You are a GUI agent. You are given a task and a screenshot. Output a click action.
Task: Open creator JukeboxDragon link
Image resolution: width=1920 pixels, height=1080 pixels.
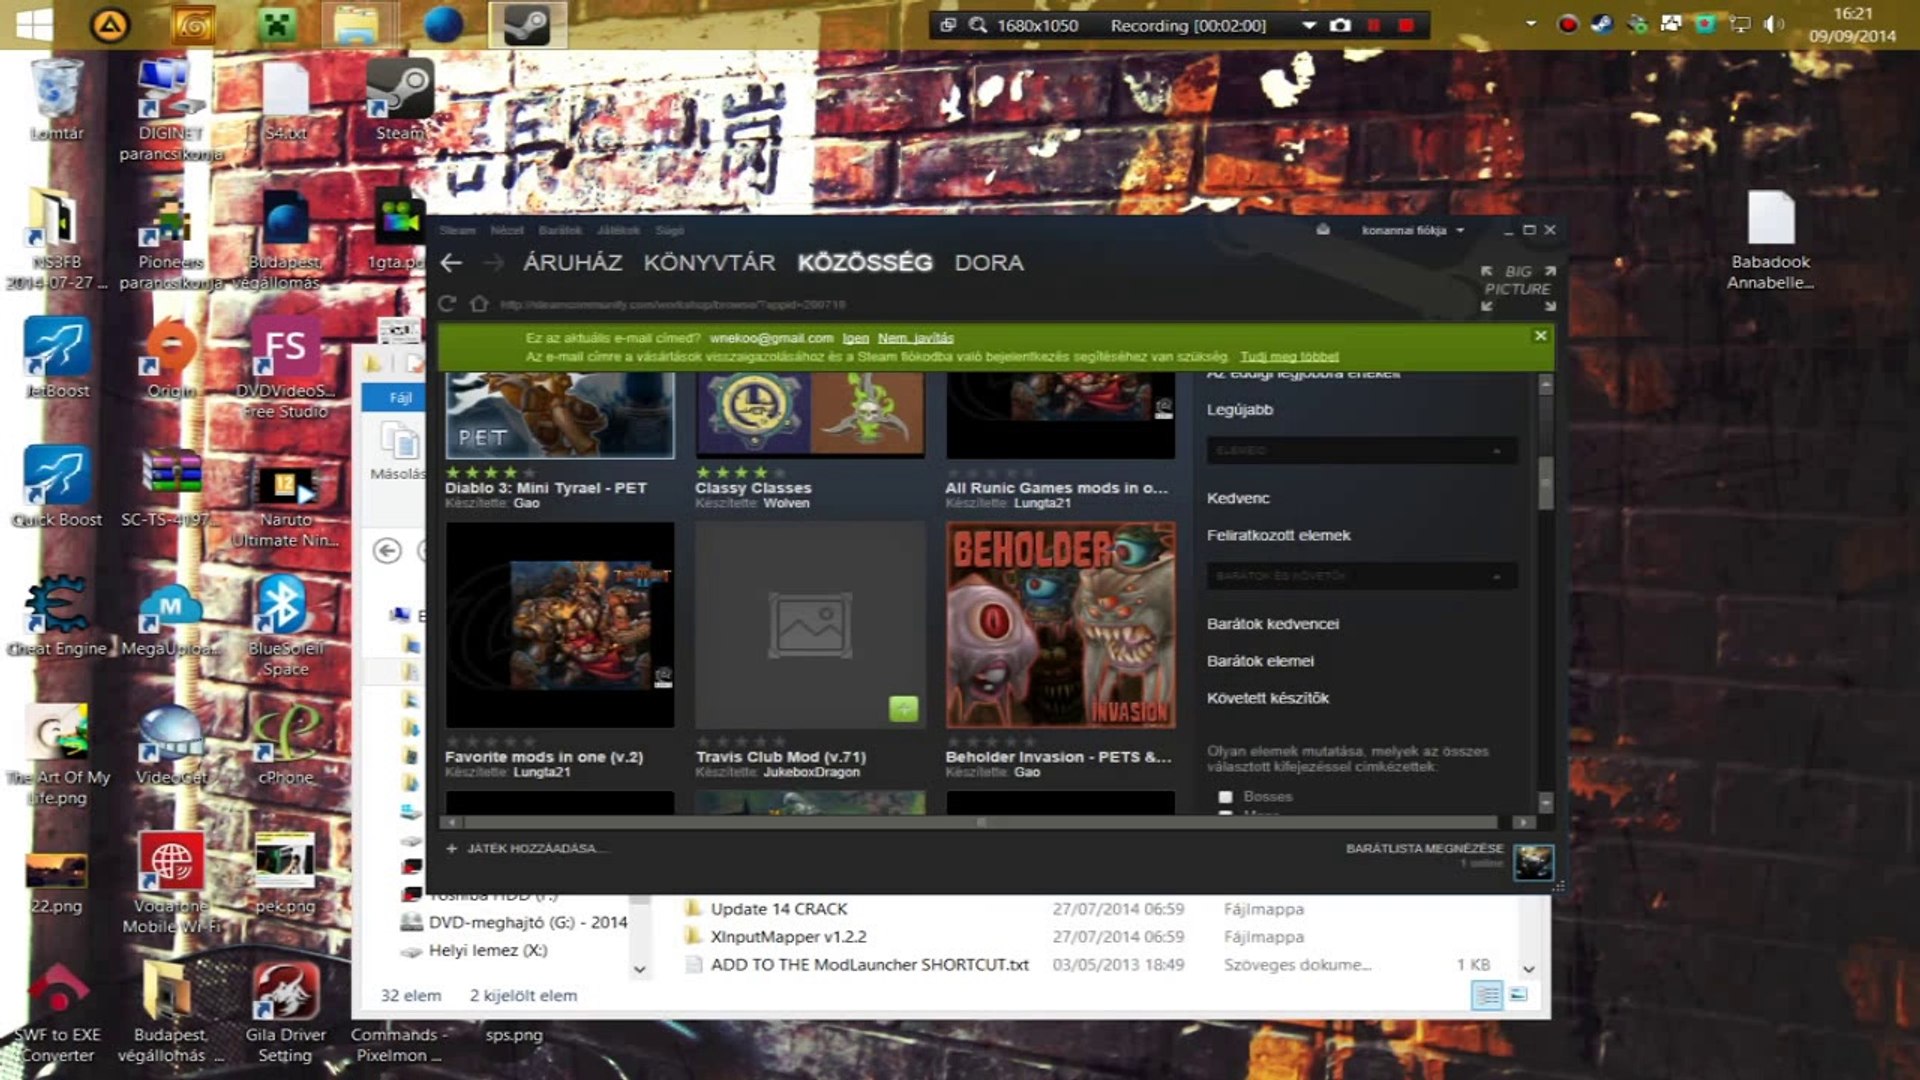pos(811,772)
